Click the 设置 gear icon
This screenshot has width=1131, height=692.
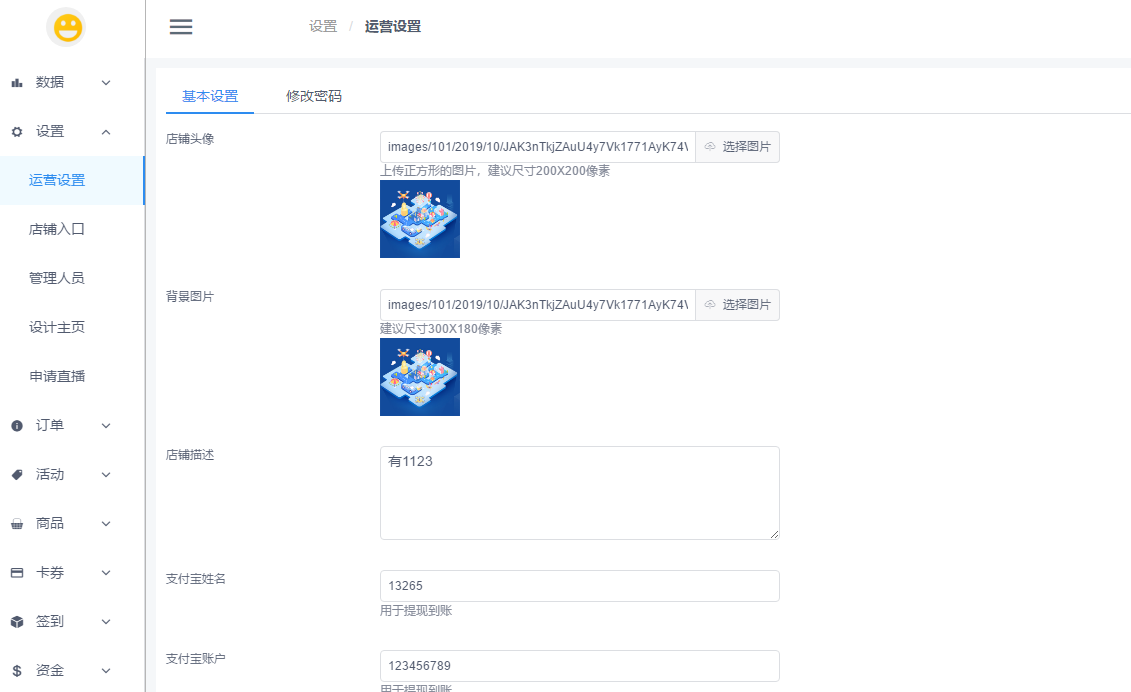click(17, 131)
